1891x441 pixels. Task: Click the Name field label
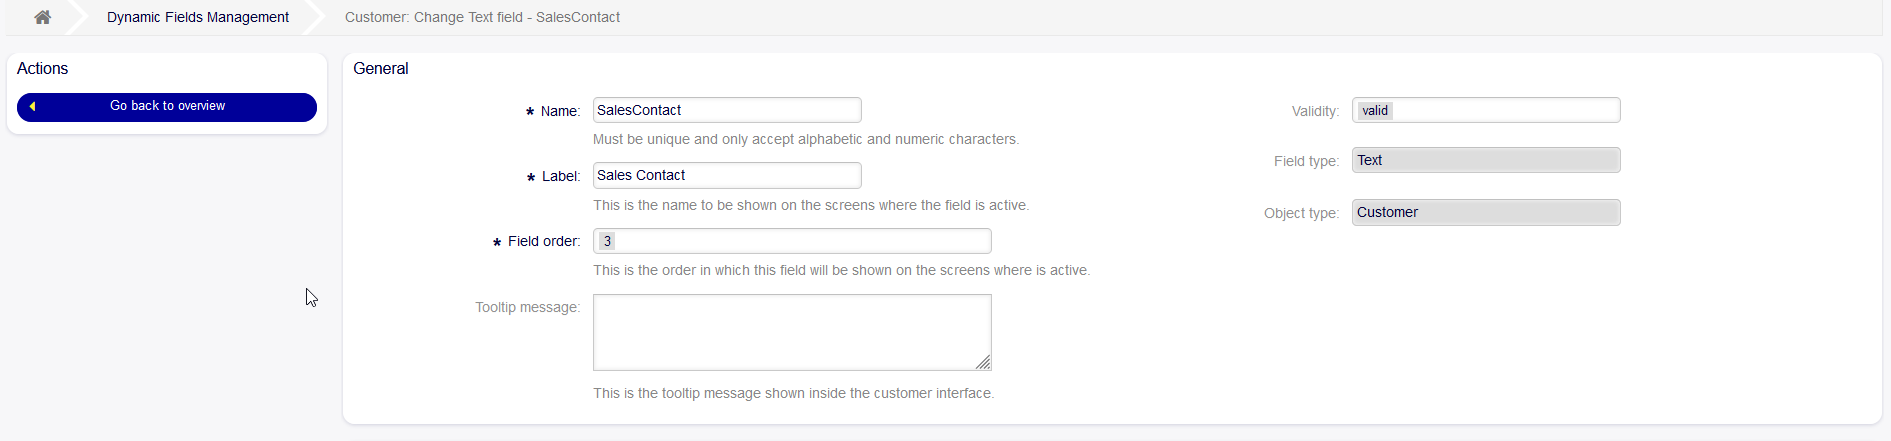559,111
